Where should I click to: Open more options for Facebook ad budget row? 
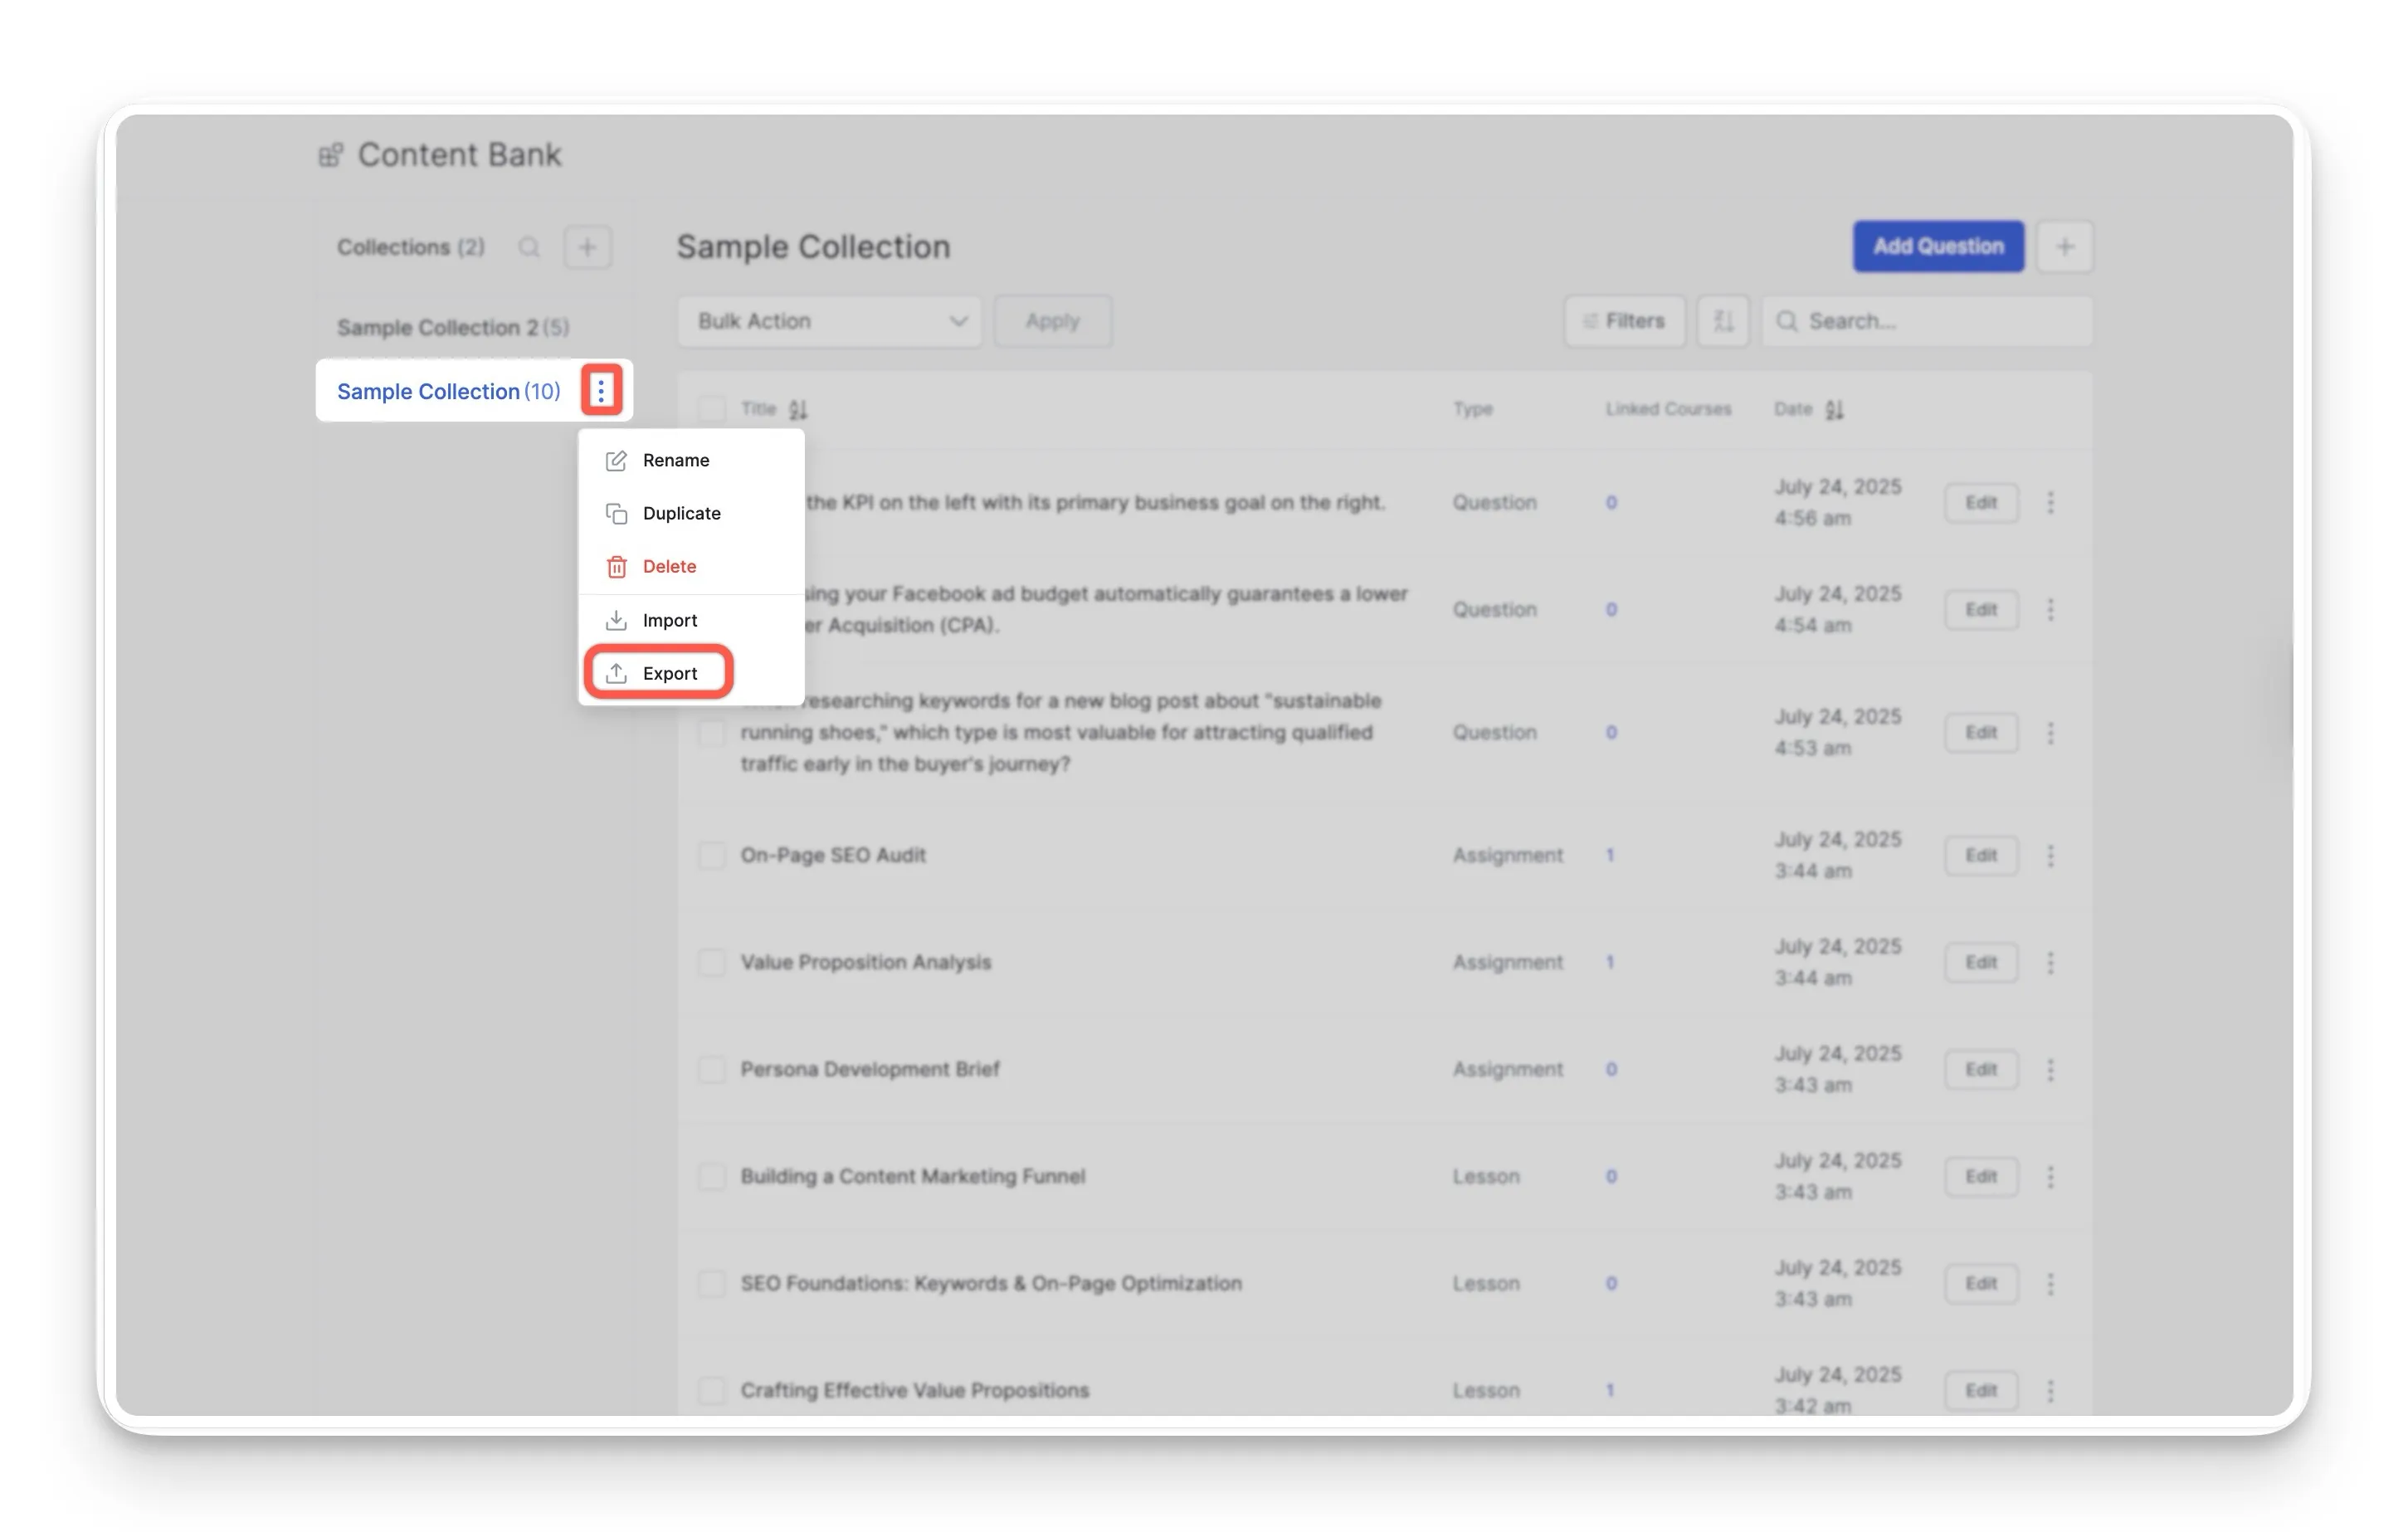(2050, 609)
